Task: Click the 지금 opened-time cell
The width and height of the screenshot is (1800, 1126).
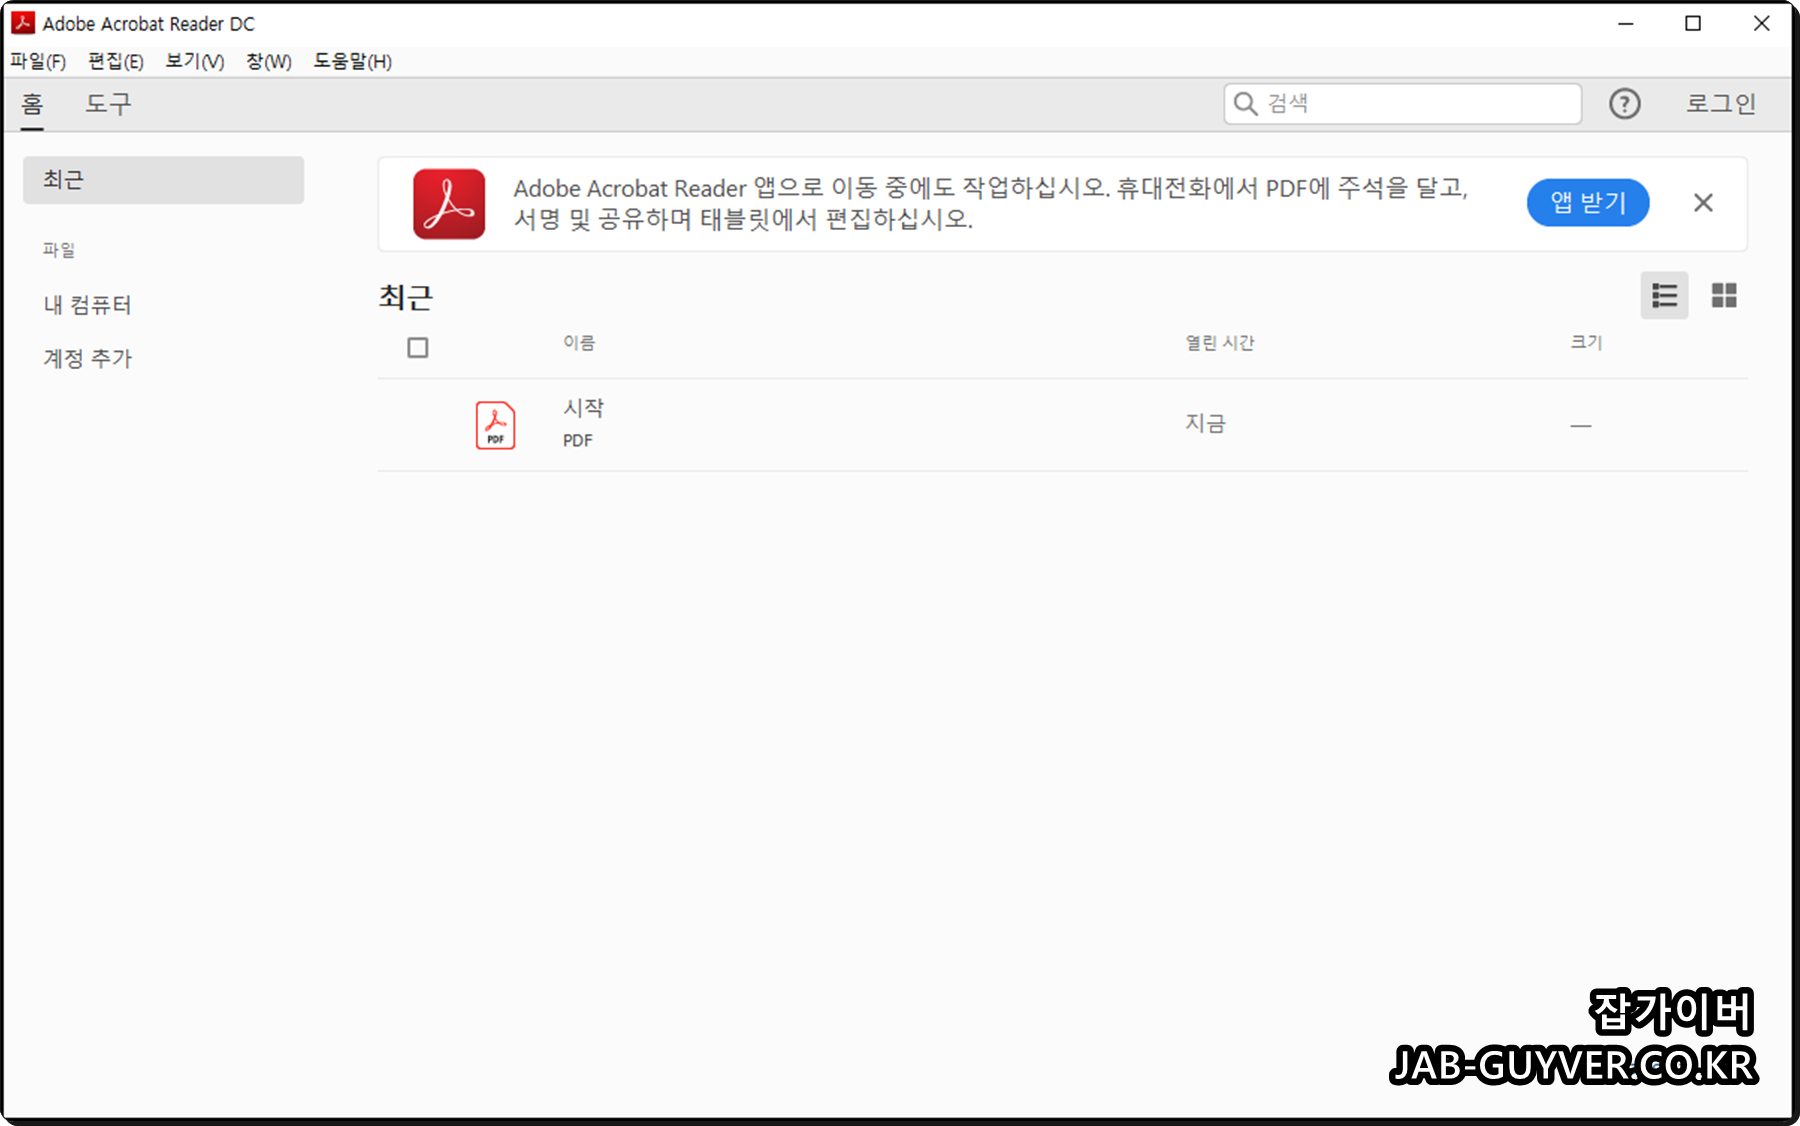Action: 1205,424
